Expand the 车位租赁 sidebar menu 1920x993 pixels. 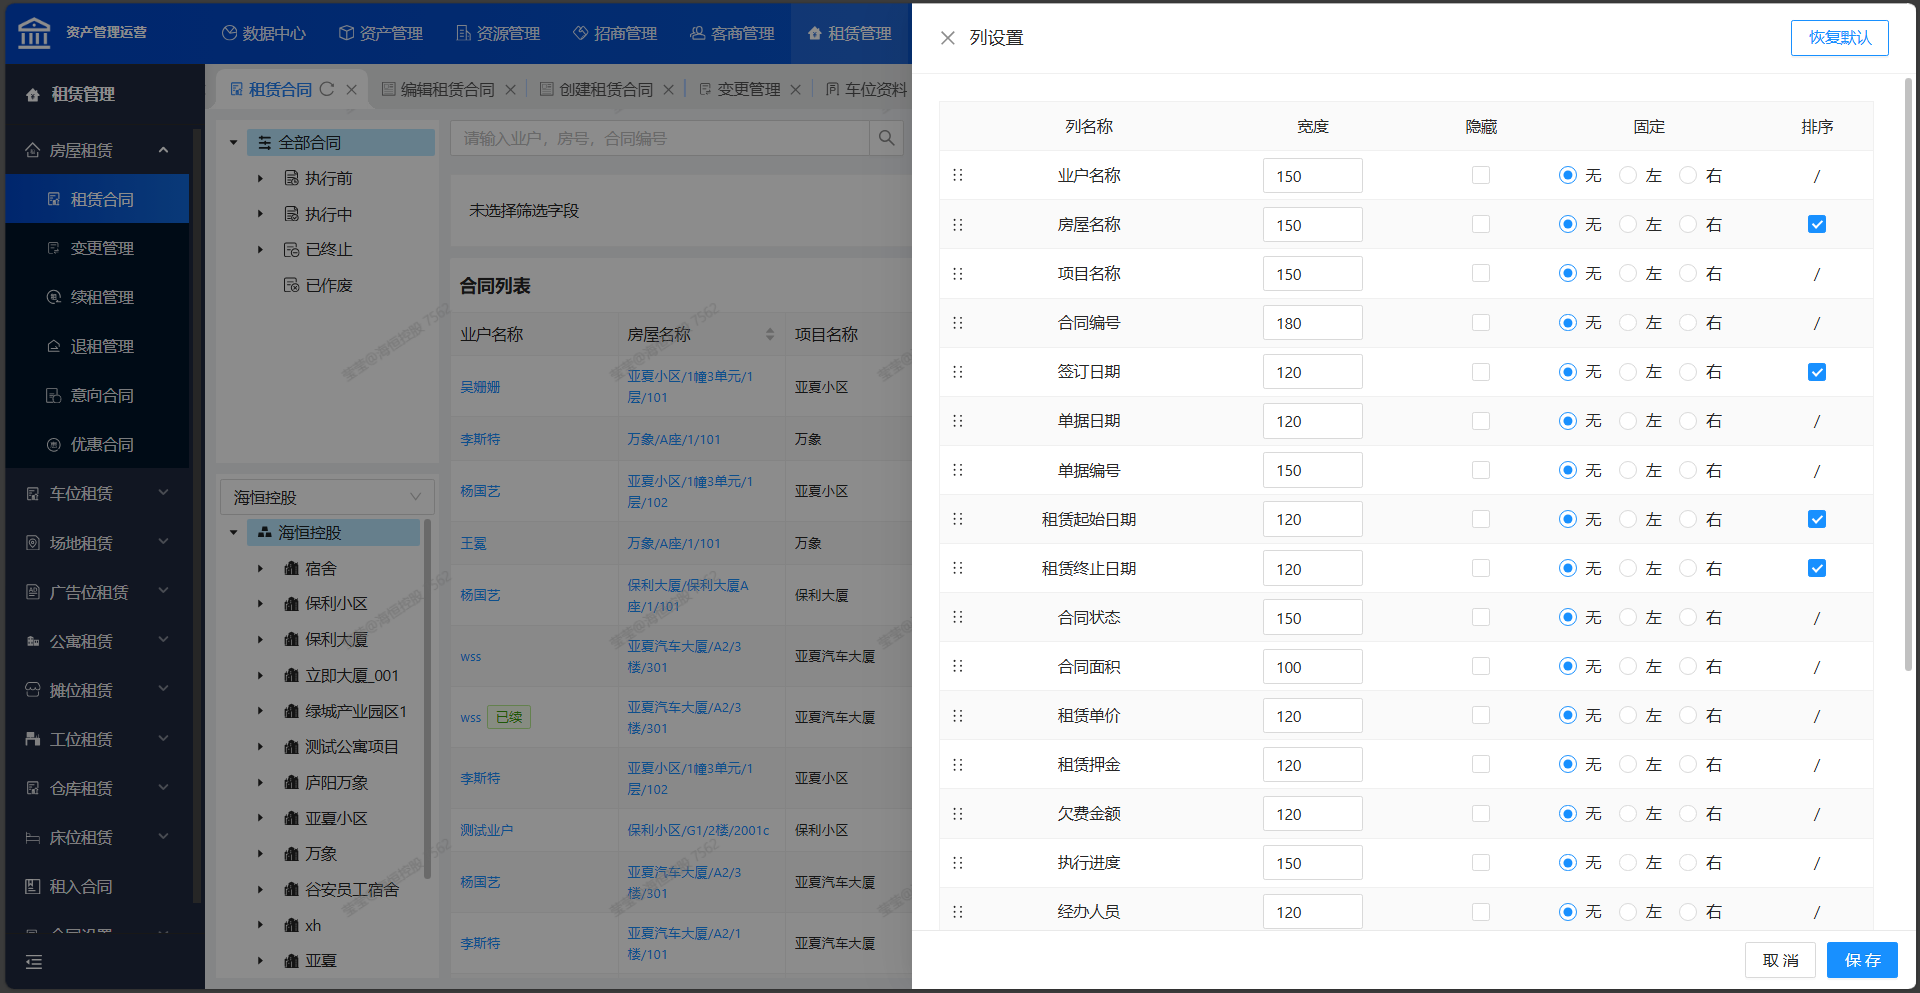click(x=97, y=493)
